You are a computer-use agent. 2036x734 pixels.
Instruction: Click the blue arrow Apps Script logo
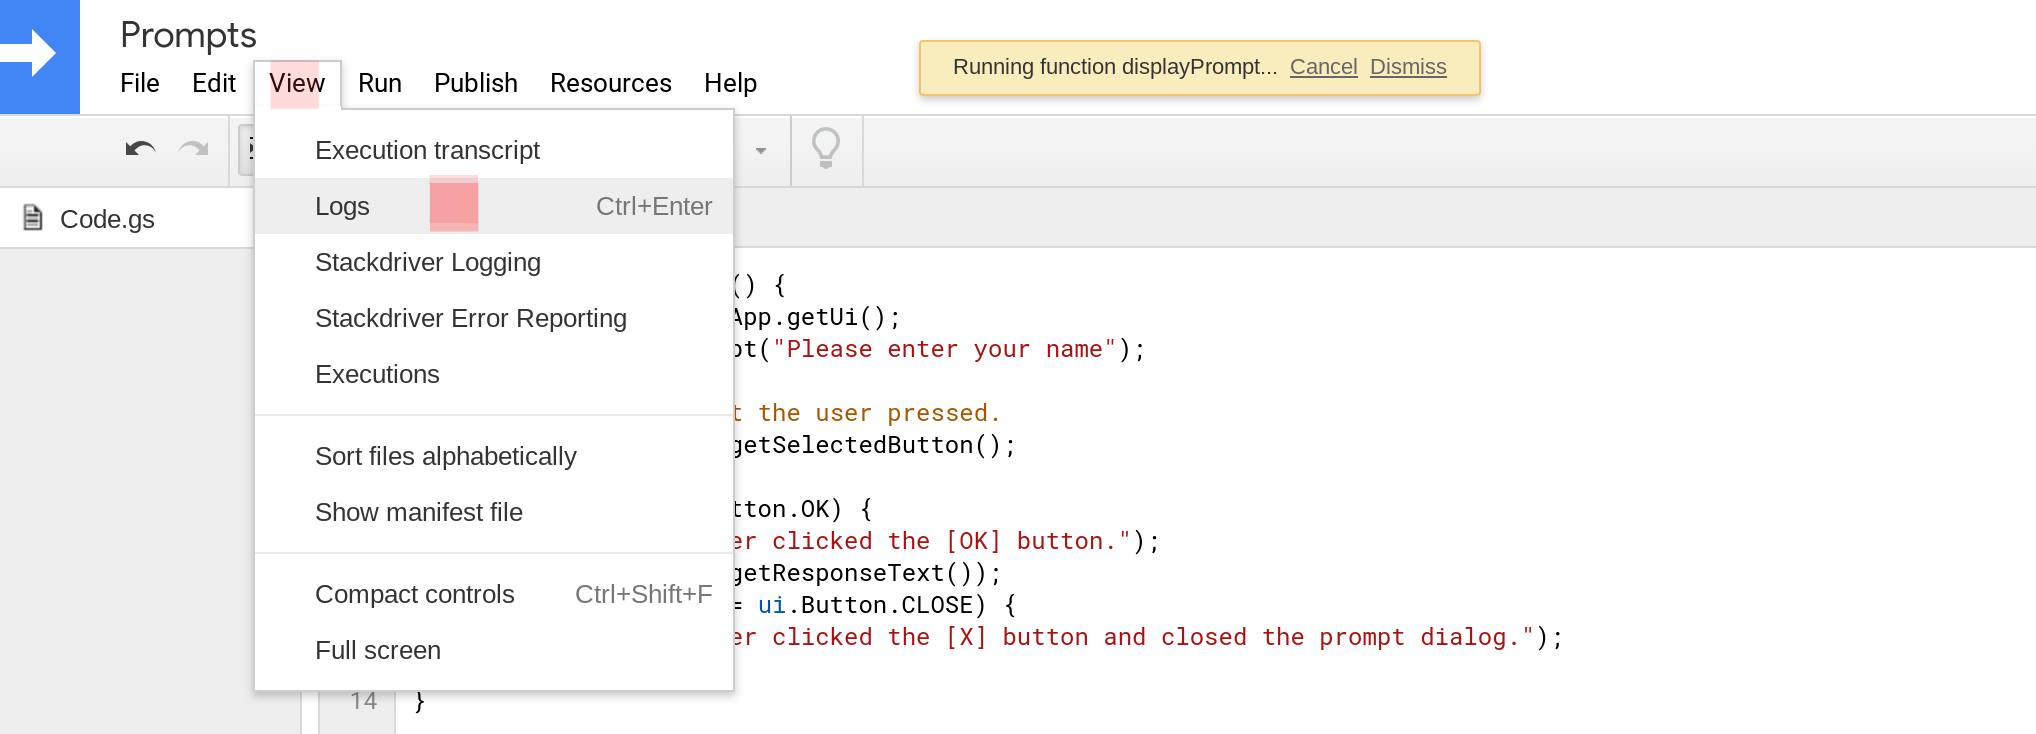coord(39,56)
